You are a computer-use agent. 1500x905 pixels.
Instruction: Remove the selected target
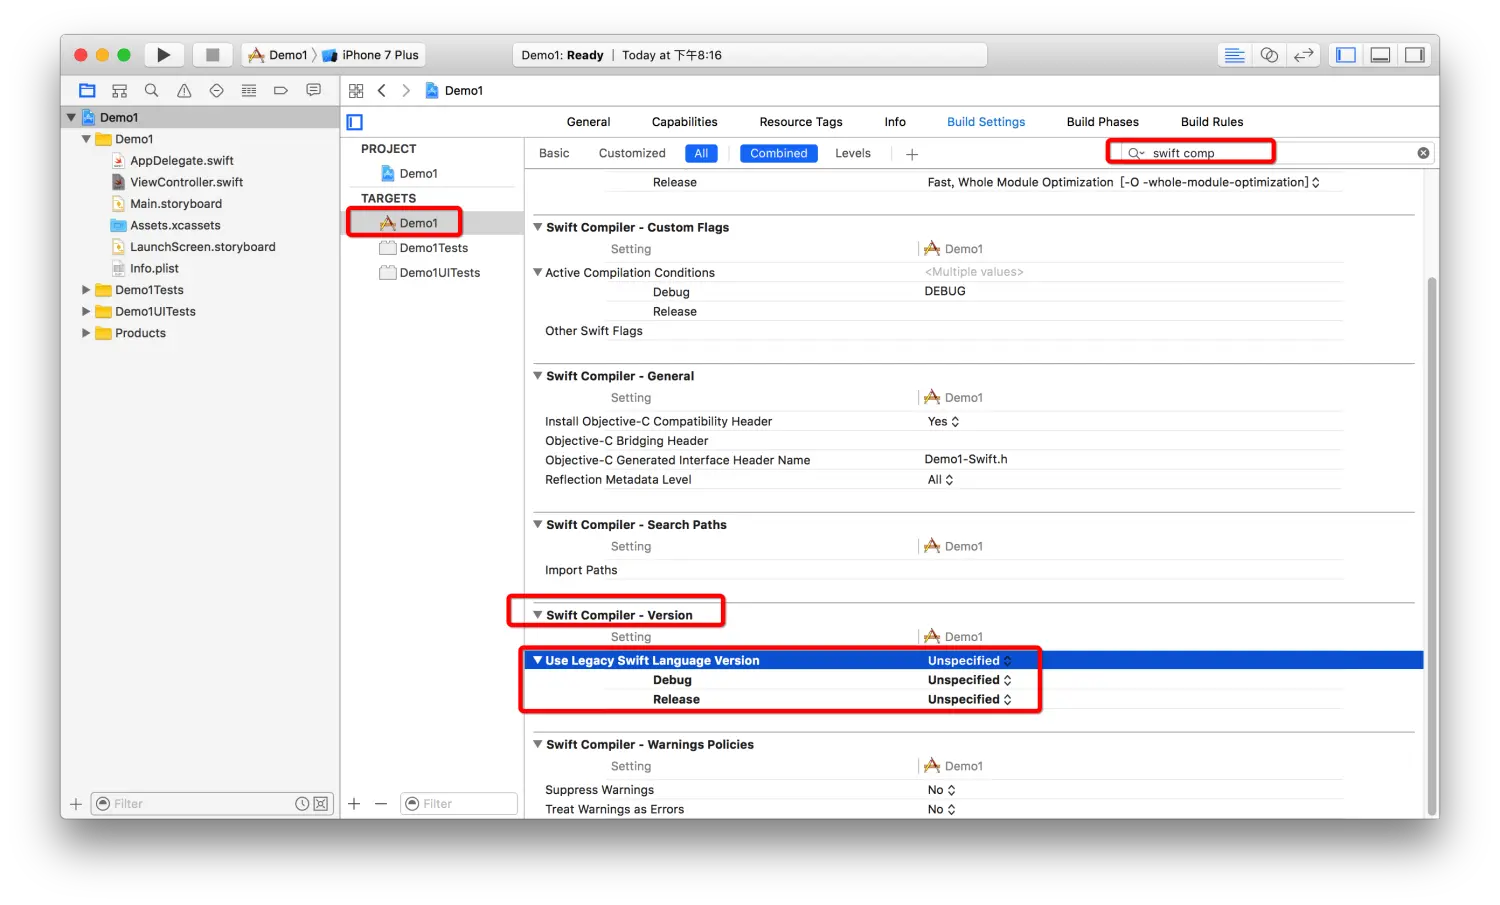381,804
